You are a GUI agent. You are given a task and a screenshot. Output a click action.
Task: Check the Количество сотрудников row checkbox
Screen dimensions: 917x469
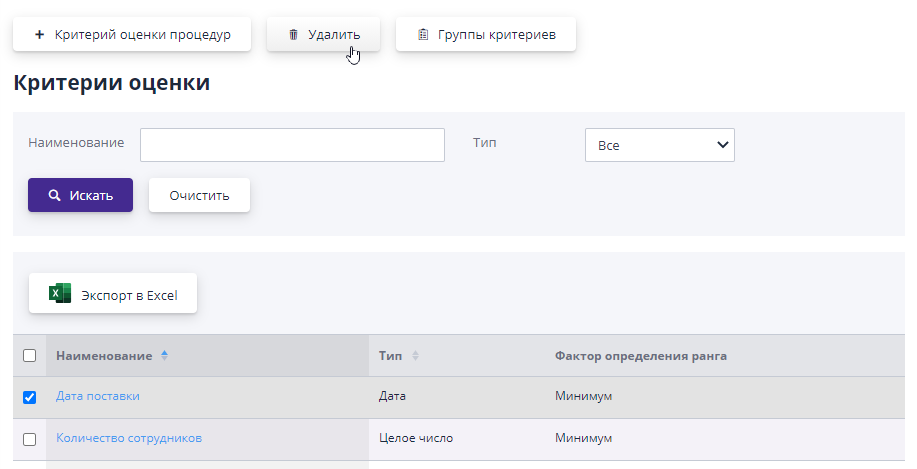(x=29, y=439)
